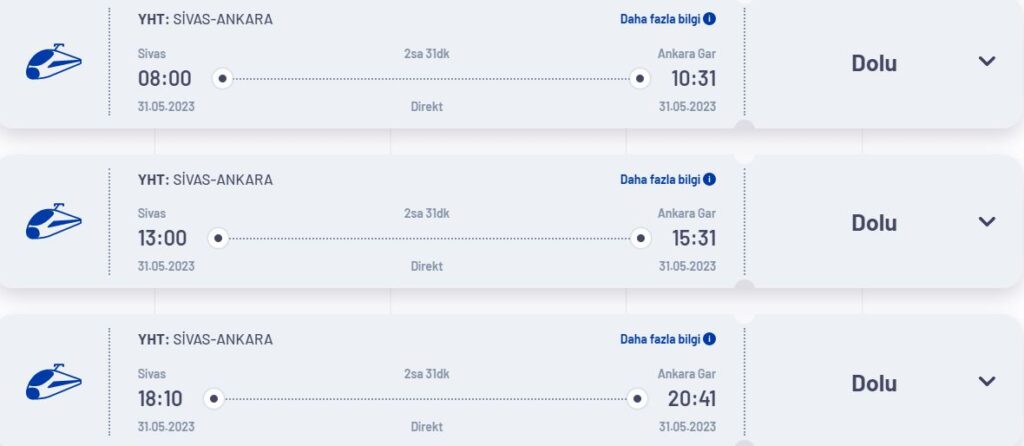Click the train icon for the 13:00 departure
This screenshot has width=1024, height=446.
coord(53,222)
